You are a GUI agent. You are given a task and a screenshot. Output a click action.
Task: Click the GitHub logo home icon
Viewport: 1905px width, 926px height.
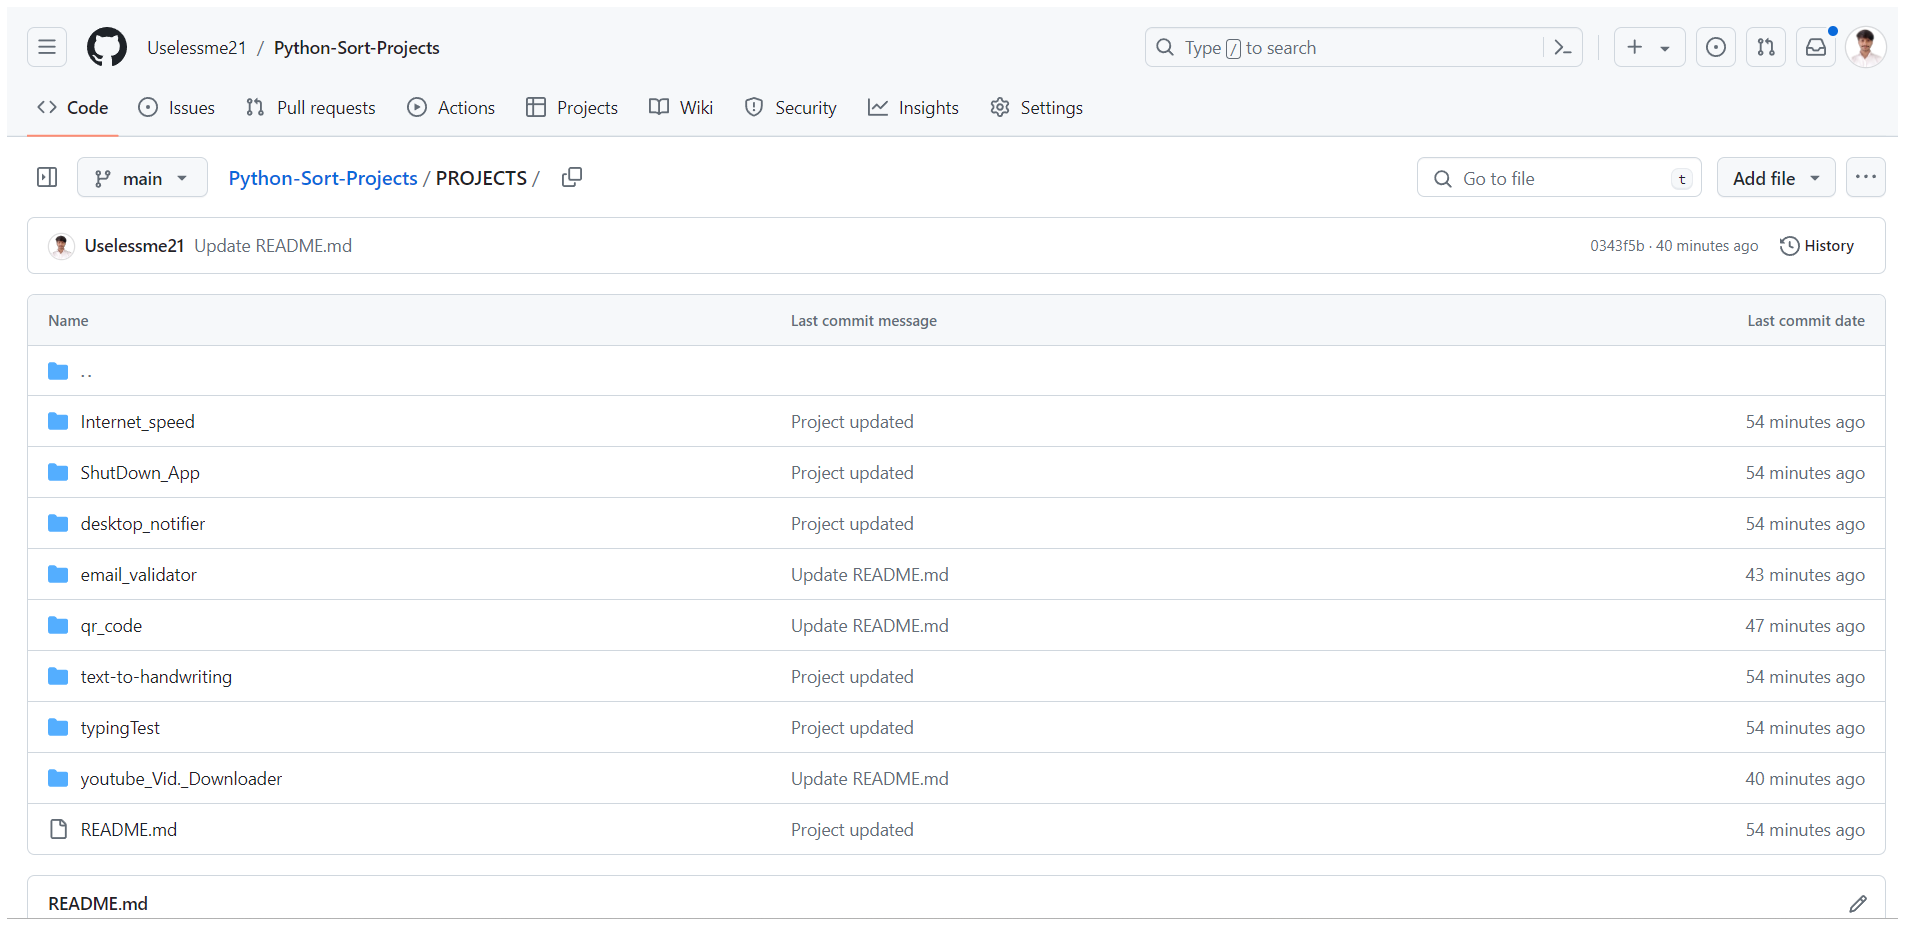click(107, 47)
